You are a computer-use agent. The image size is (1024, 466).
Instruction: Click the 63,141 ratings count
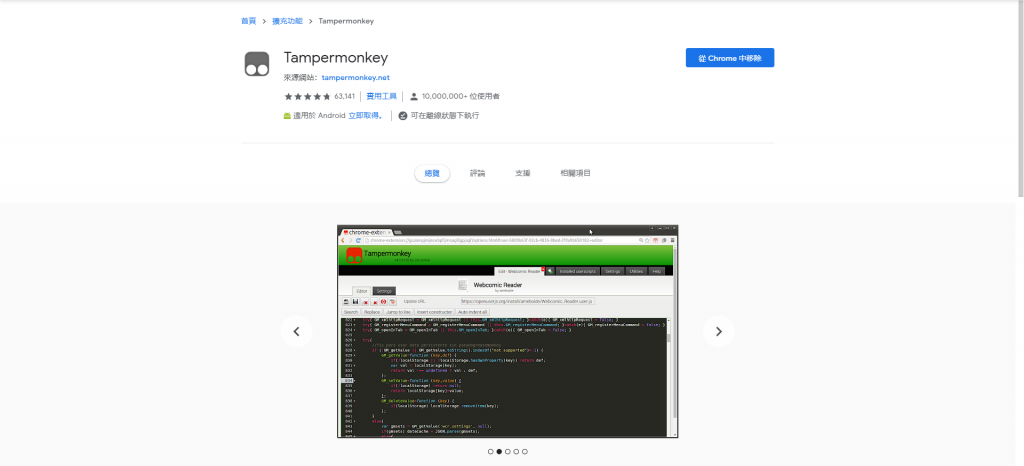click(344, 97)
